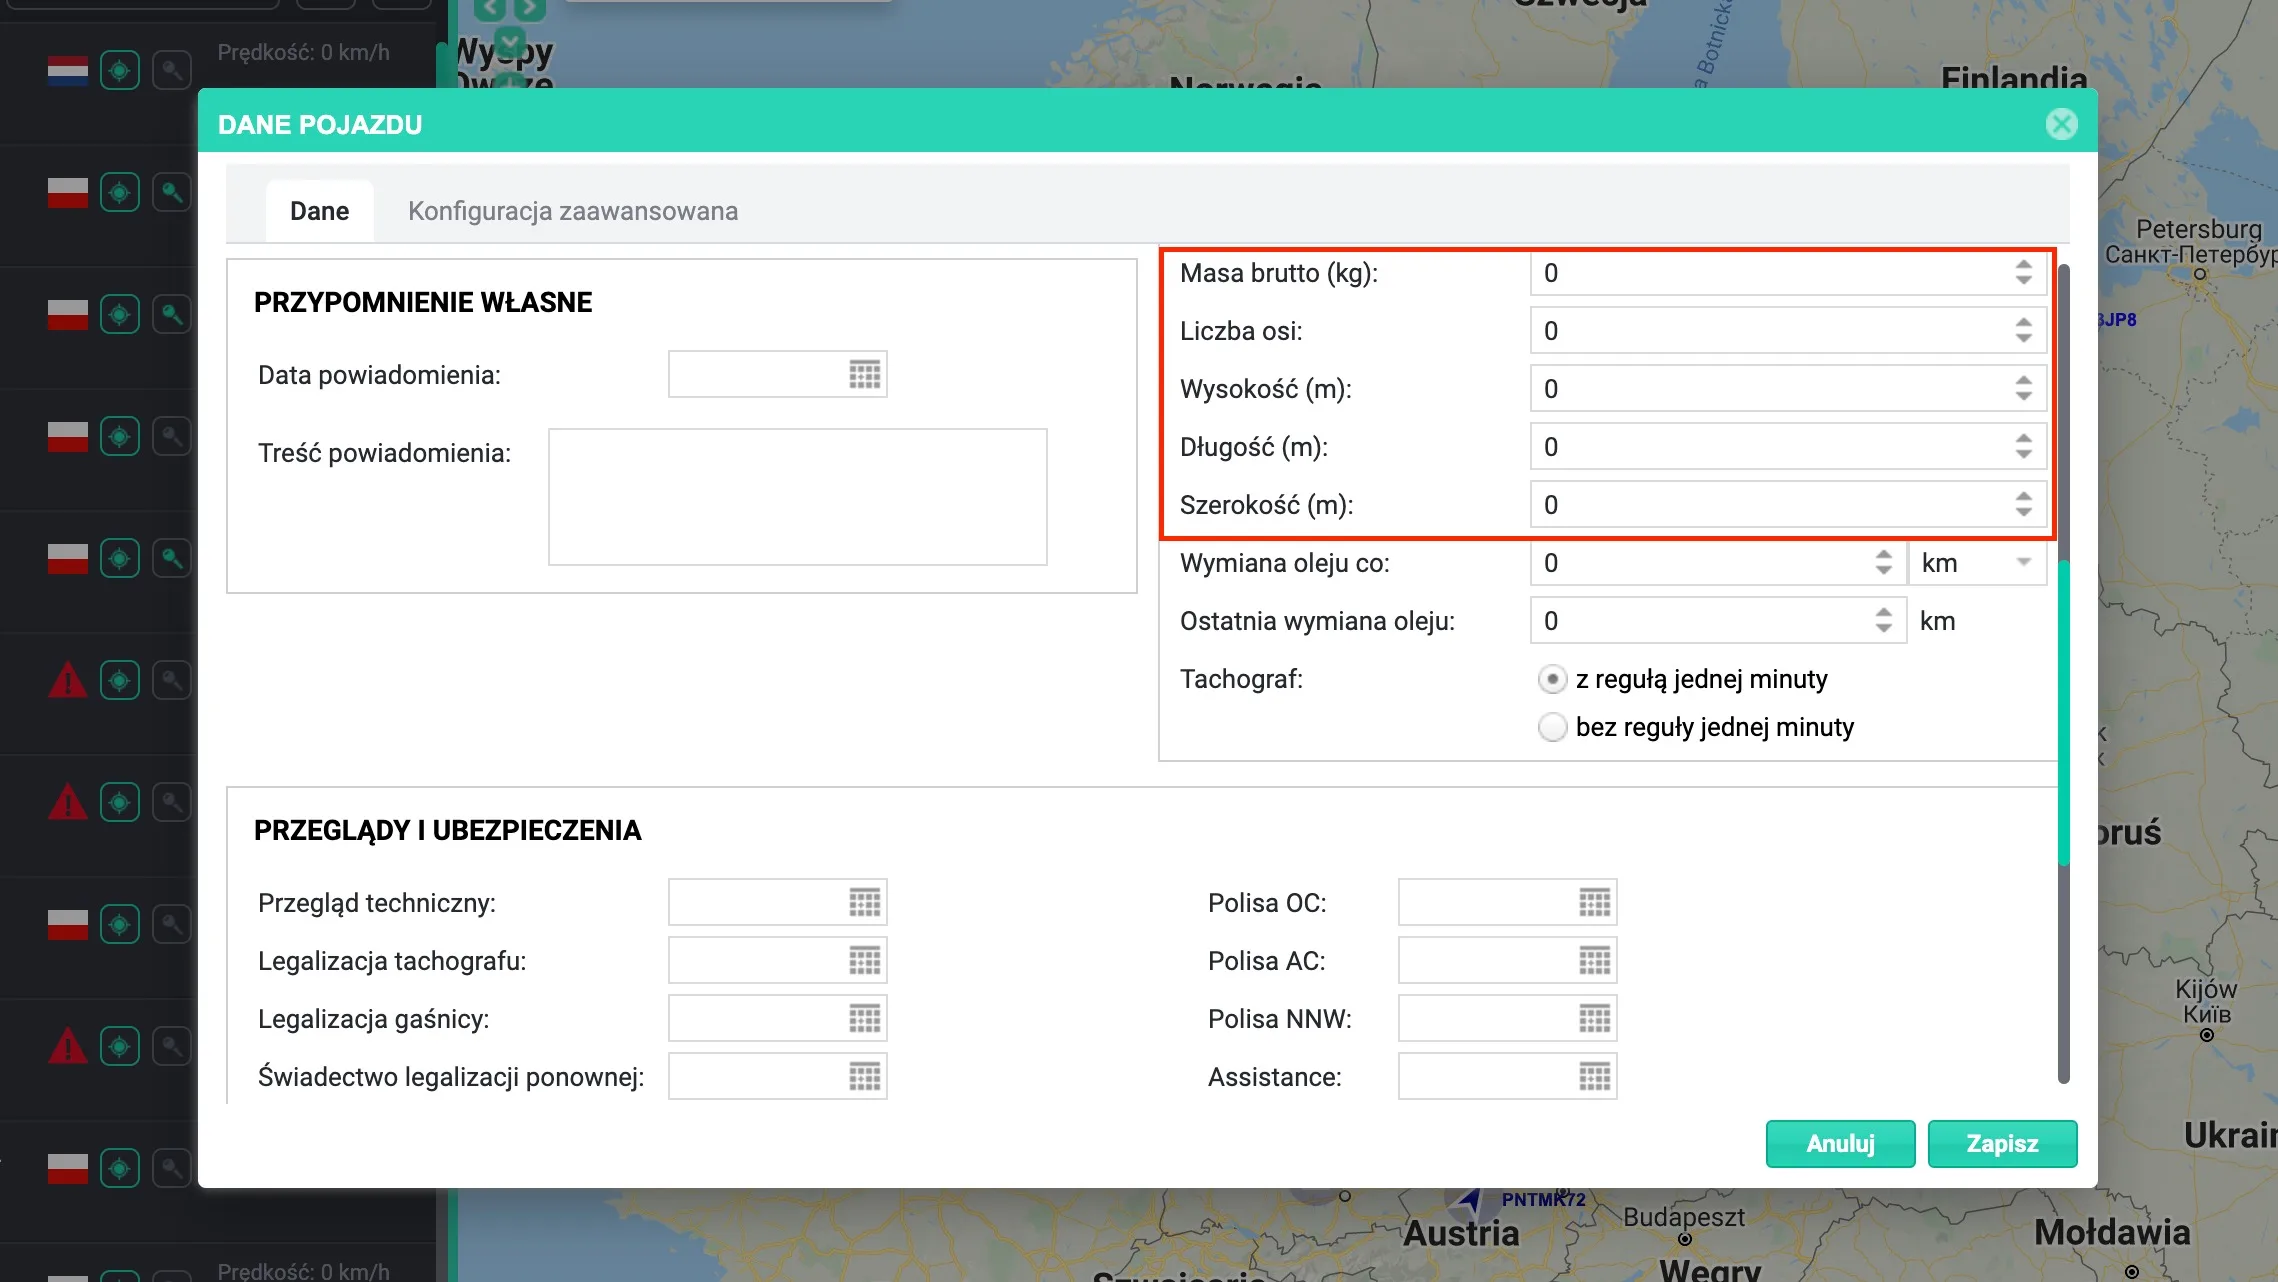This screenshot has width=2278, height=1282.
Task: Click the Dutch flag icon in vehicle list
Action: pyautogui.click(x=68, y=71)
